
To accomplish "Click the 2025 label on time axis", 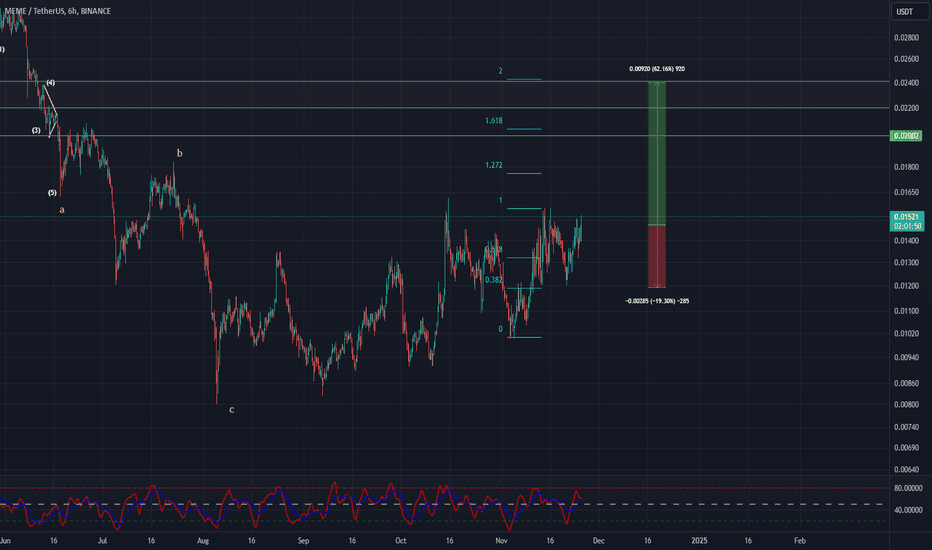I will tap(699, 541).
